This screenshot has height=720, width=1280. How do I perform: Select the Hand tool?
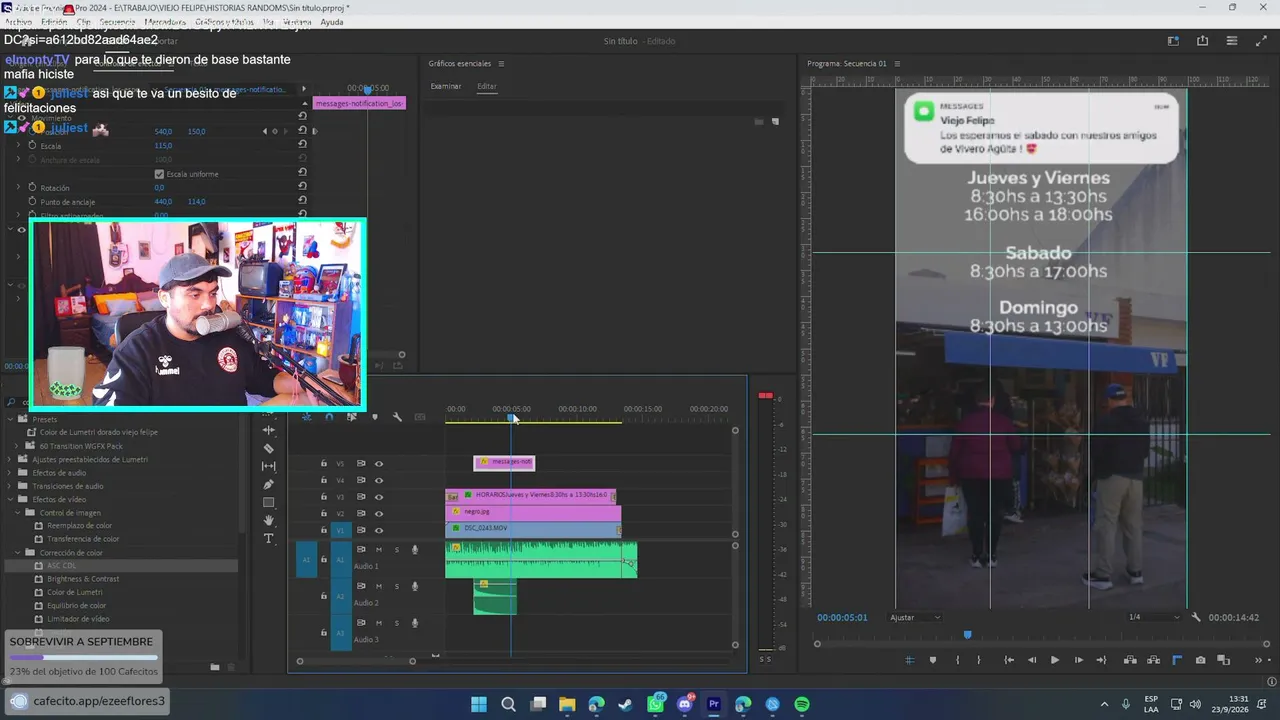pyautogui.click(x=268, y=520)
